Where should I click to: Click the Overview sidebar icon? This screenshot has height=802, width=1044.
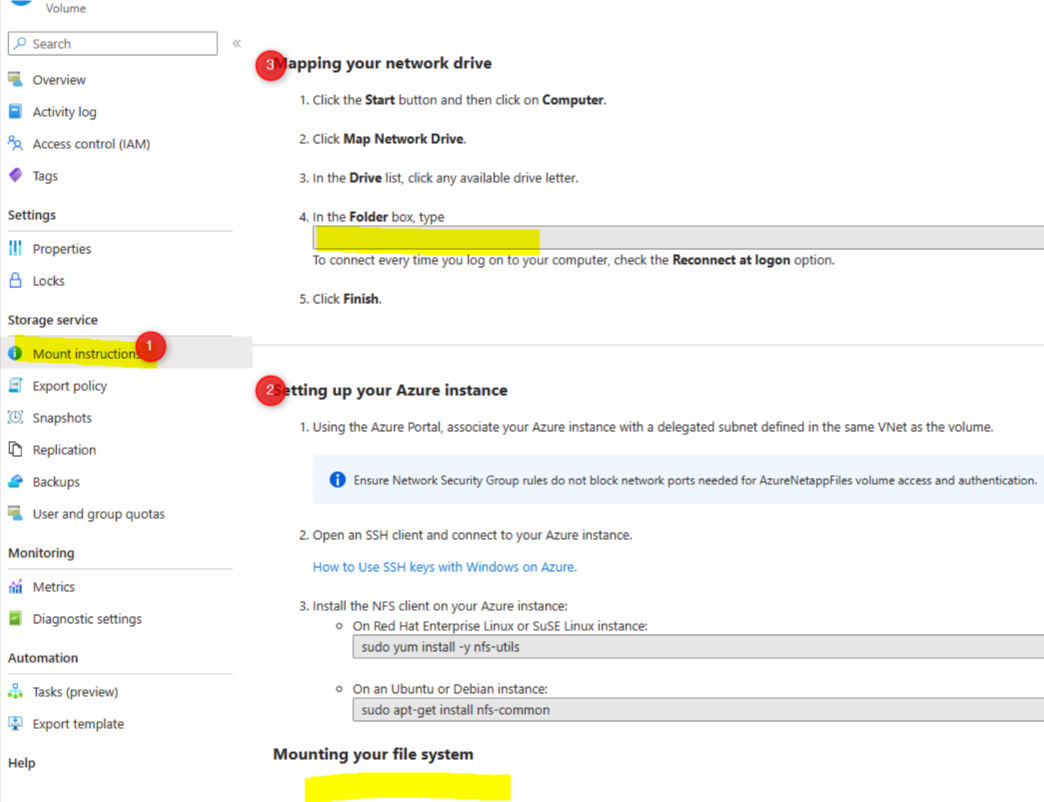[15, 79]
